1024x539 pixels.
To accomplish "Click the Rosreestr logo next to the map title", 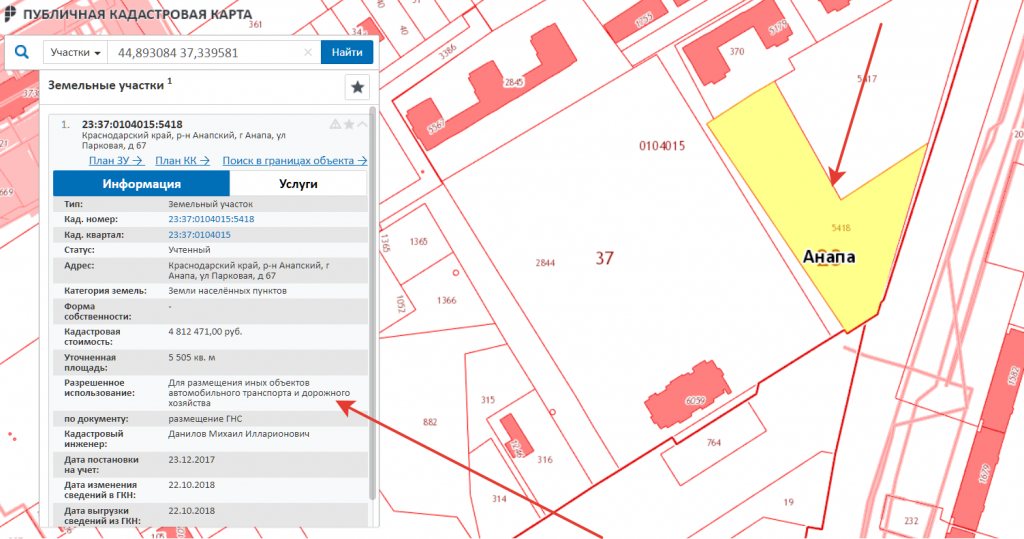I will click(x=10, y=13).
